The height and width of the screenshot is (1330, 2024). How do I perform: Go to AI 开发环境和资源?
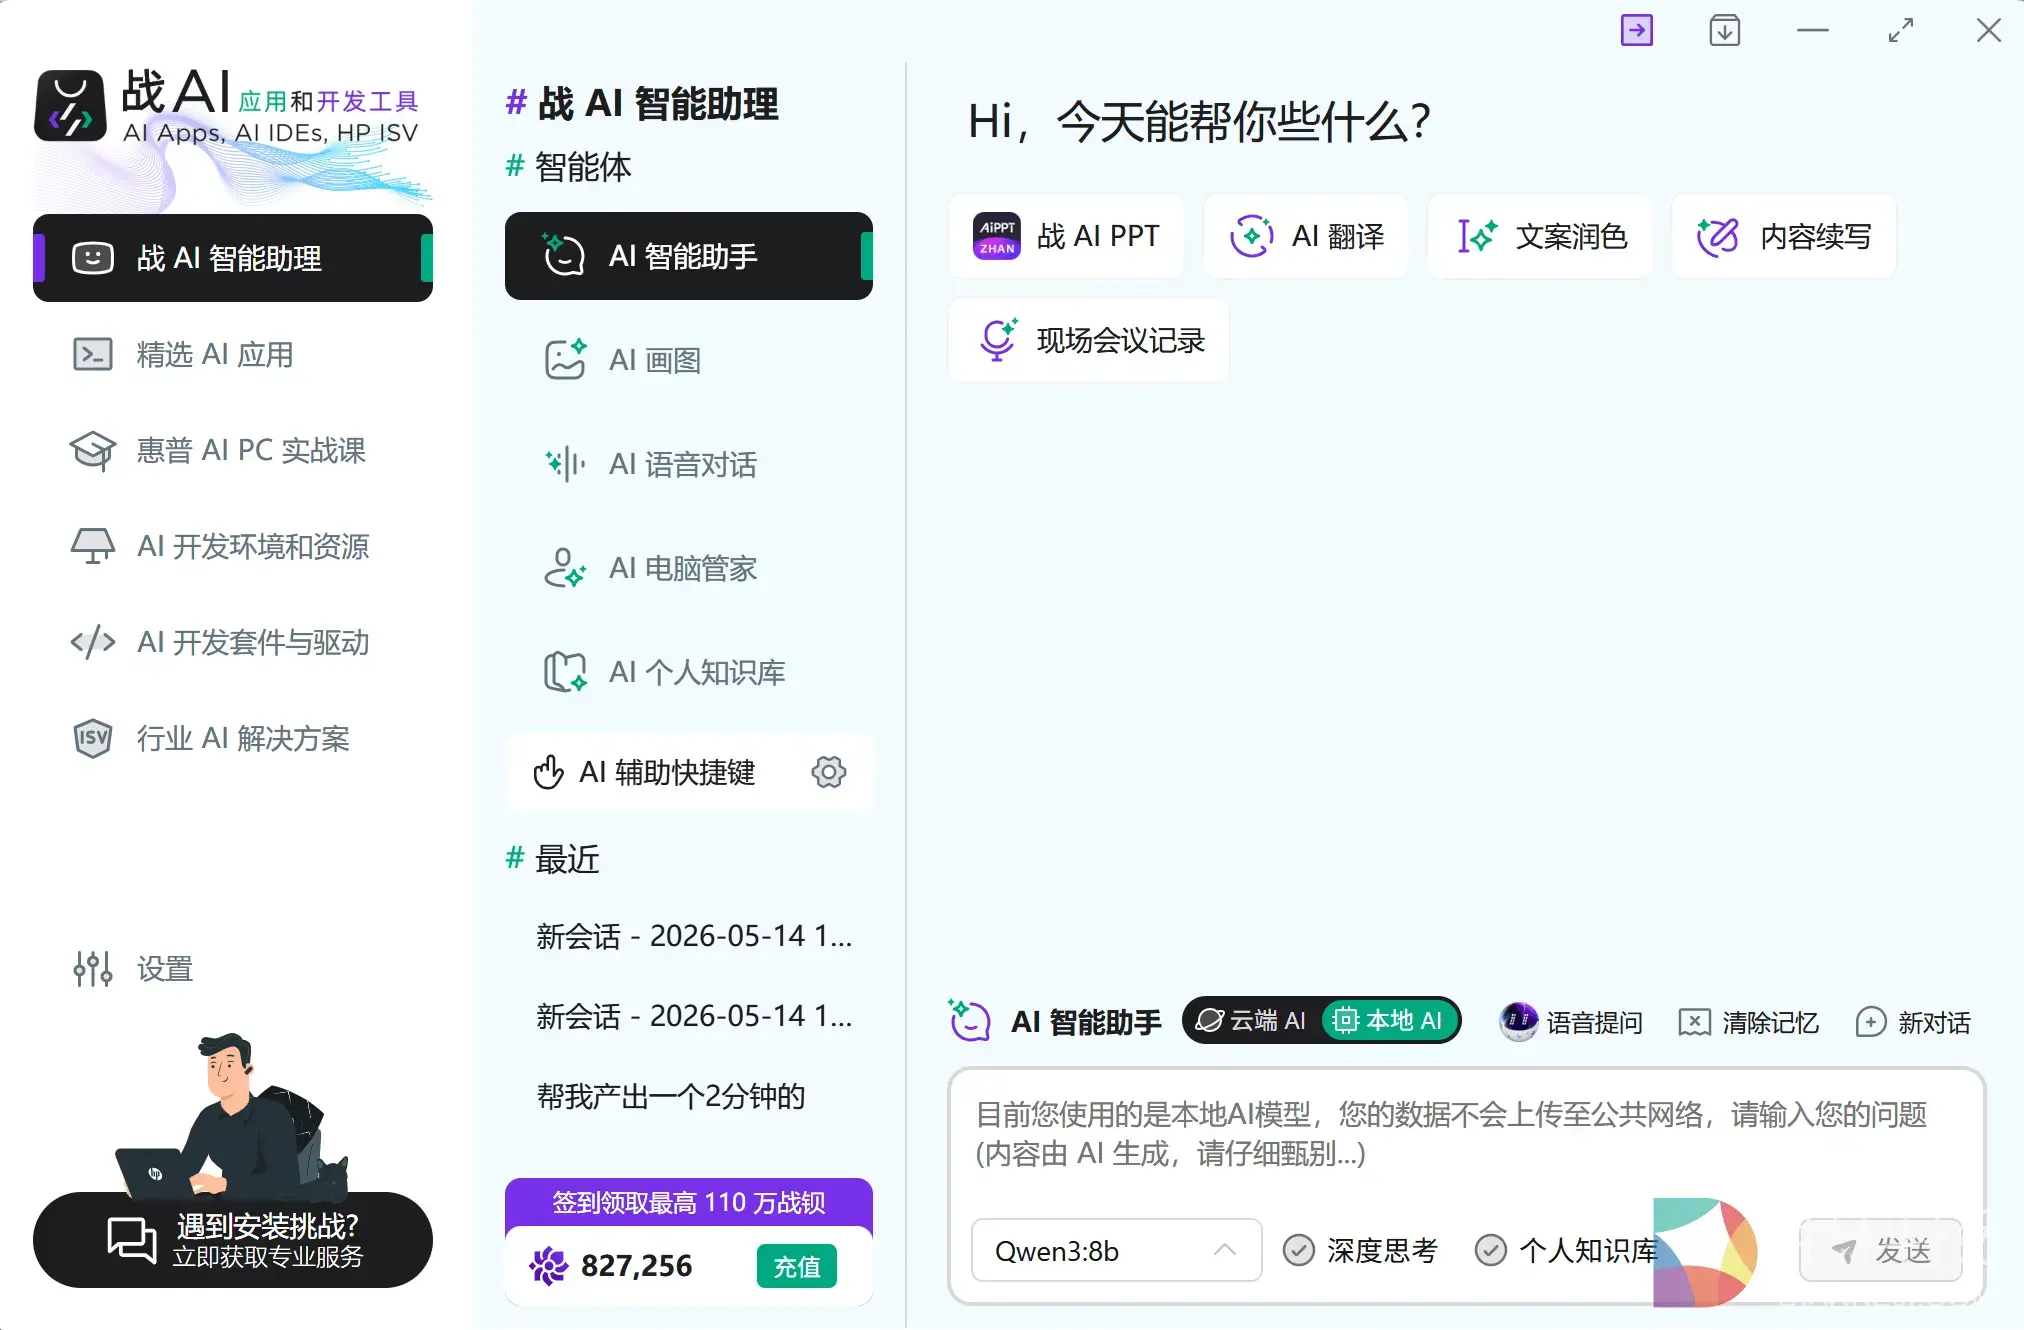pyautogui.click(x=233, y=546)
